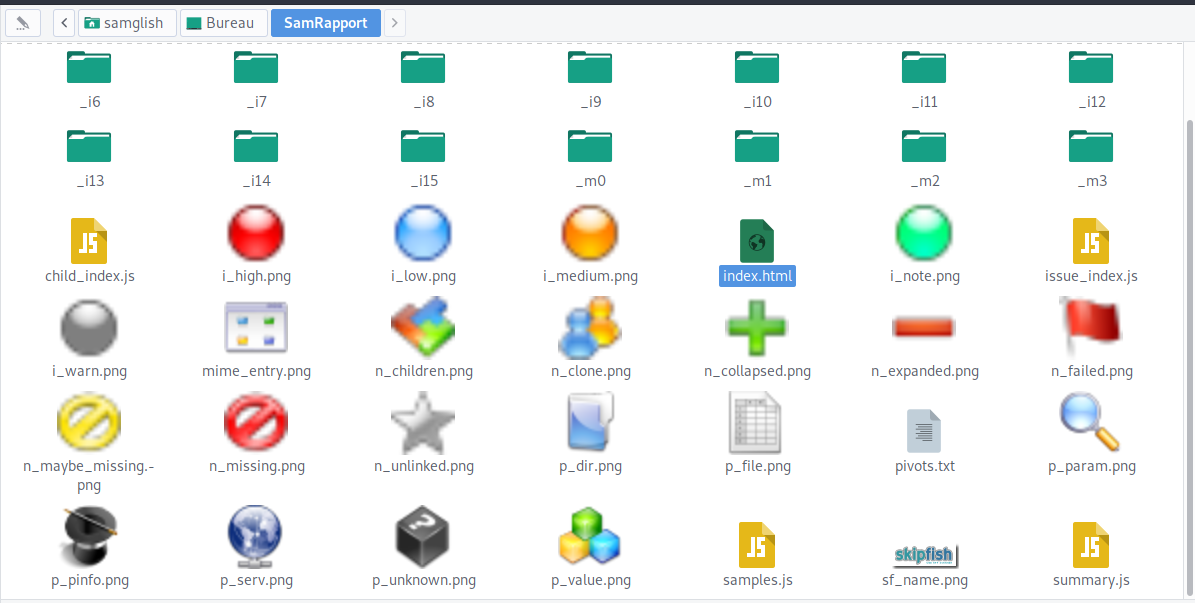This screenshot has height=603, width=1195.
Task: Toggle the path edit pencil button
Action: pos(23,23)
